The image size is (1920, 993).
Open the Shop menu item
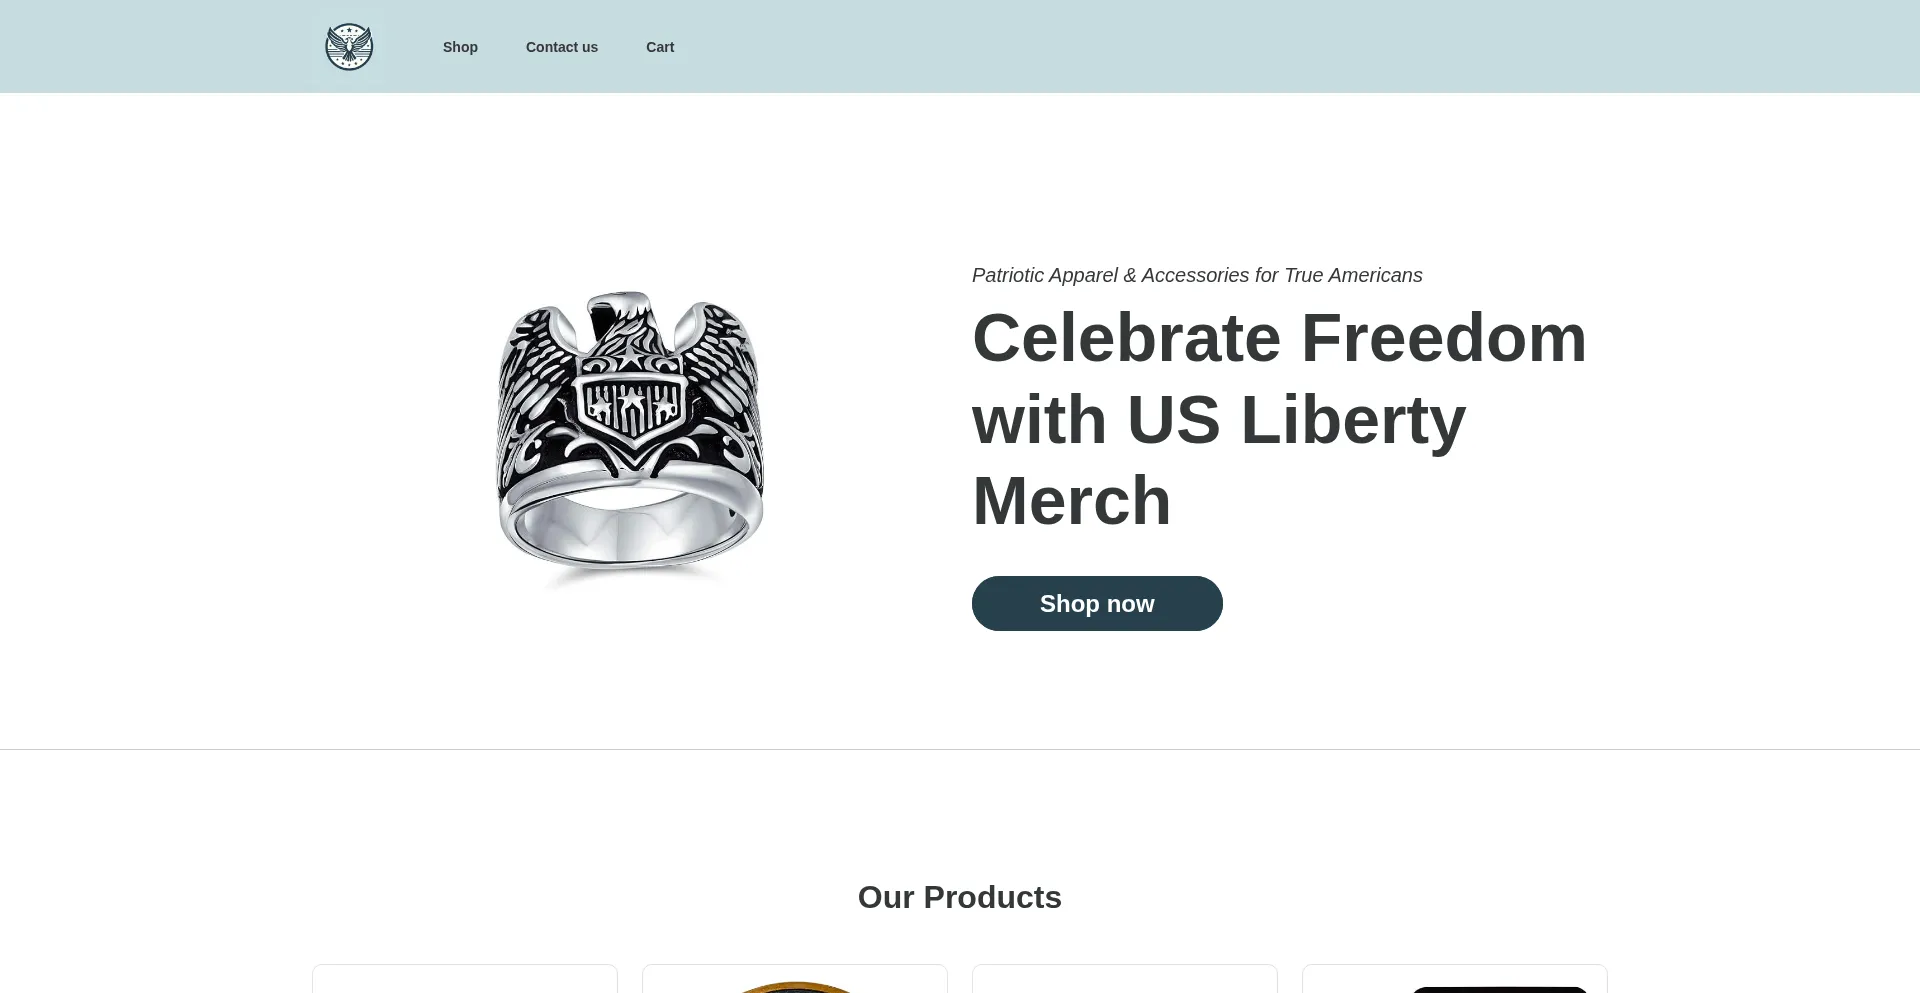pos(460,47)
